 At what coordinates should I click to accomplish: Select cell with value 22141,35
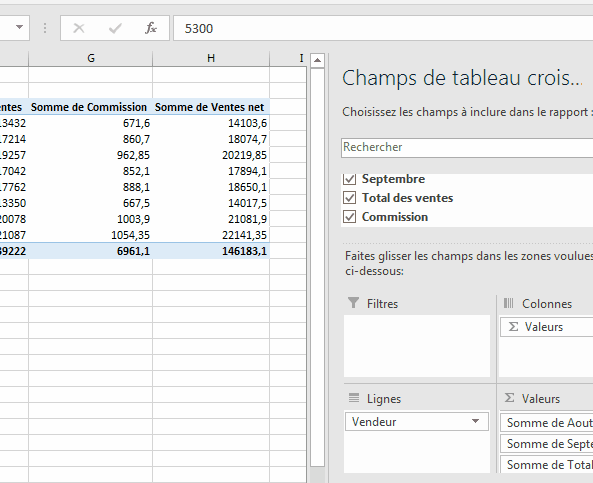tap(211, 235)
